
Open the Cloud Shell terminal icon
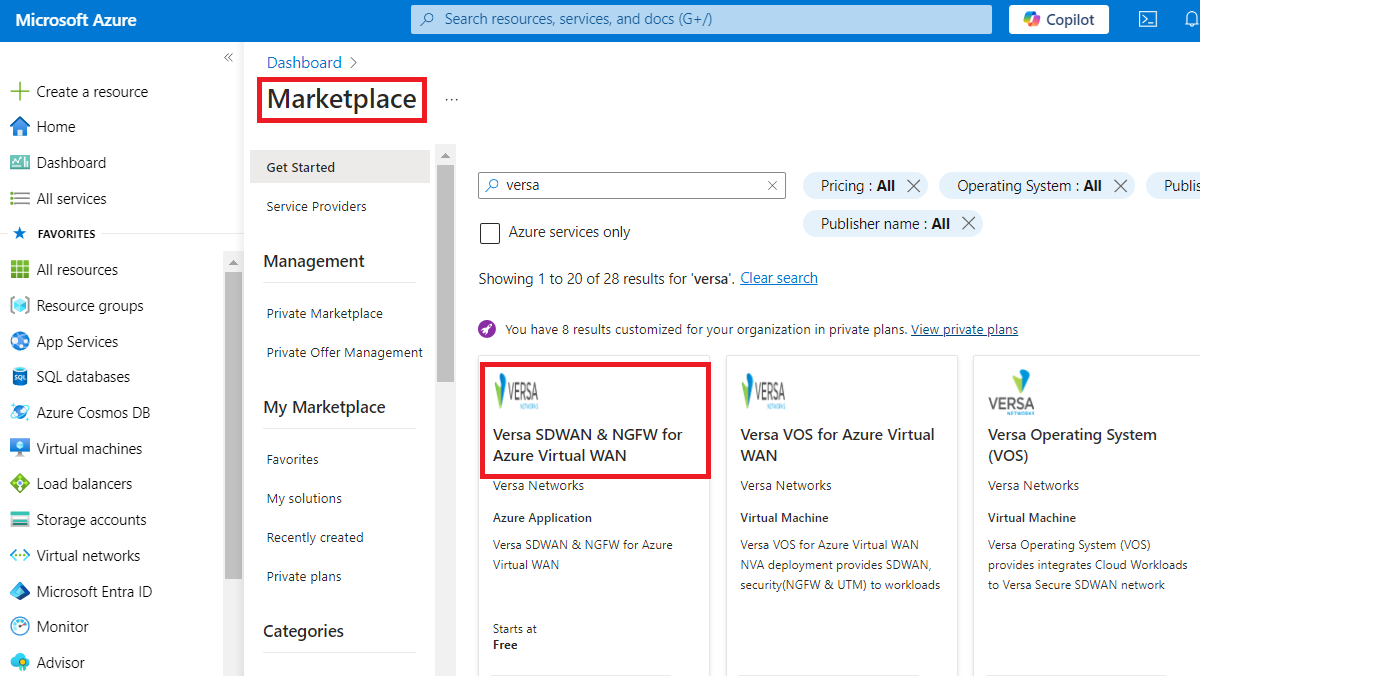coord(1148,19)
